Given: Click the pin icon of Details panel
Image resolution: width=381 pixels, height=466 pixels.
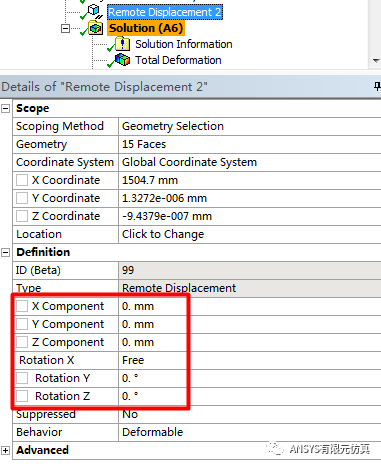Looking at the screenshot, I should coord(377,86).
